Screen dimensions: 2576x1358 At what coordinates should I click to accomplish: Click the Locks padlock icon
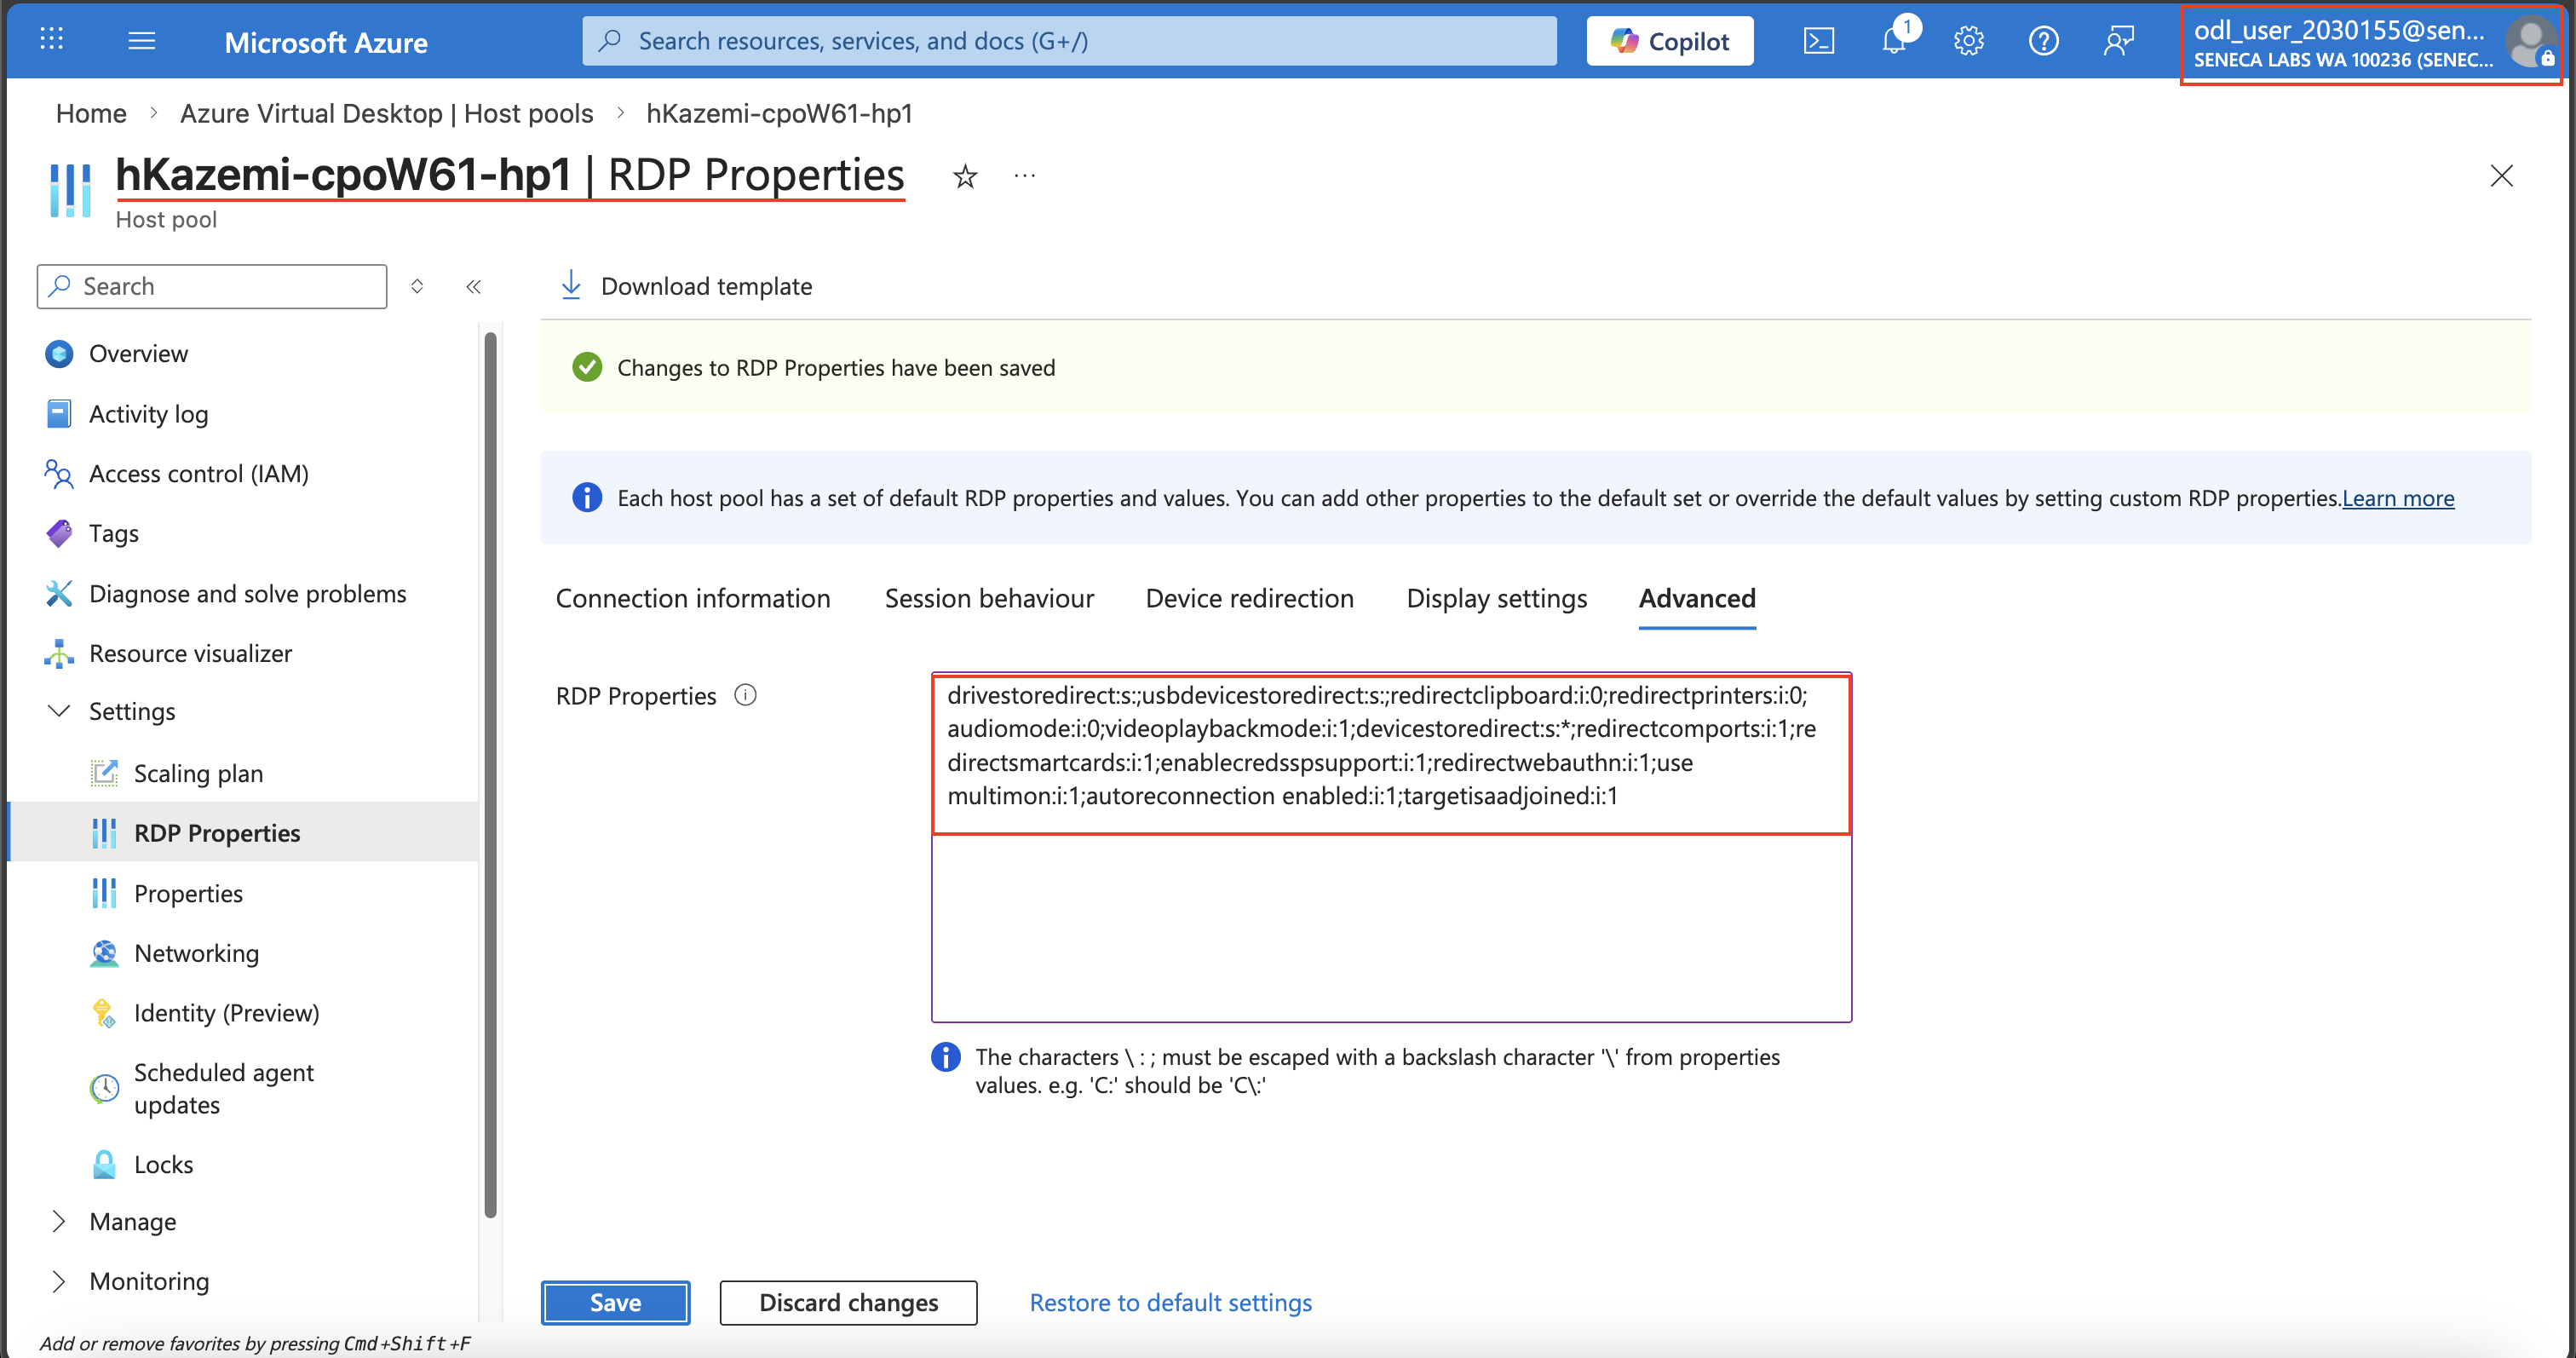(x=104, y=1164)
